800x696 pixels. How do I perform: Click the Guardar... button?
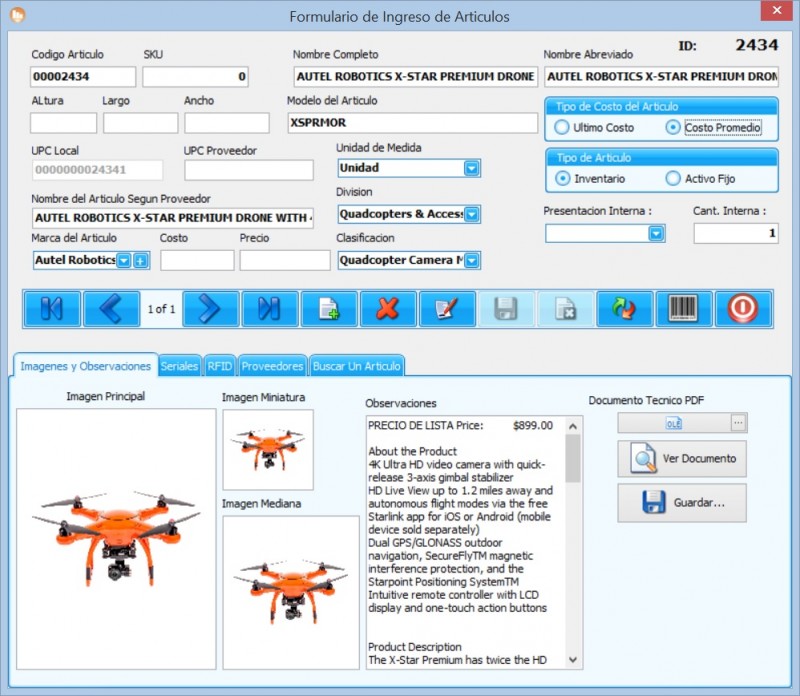[682, 503]
